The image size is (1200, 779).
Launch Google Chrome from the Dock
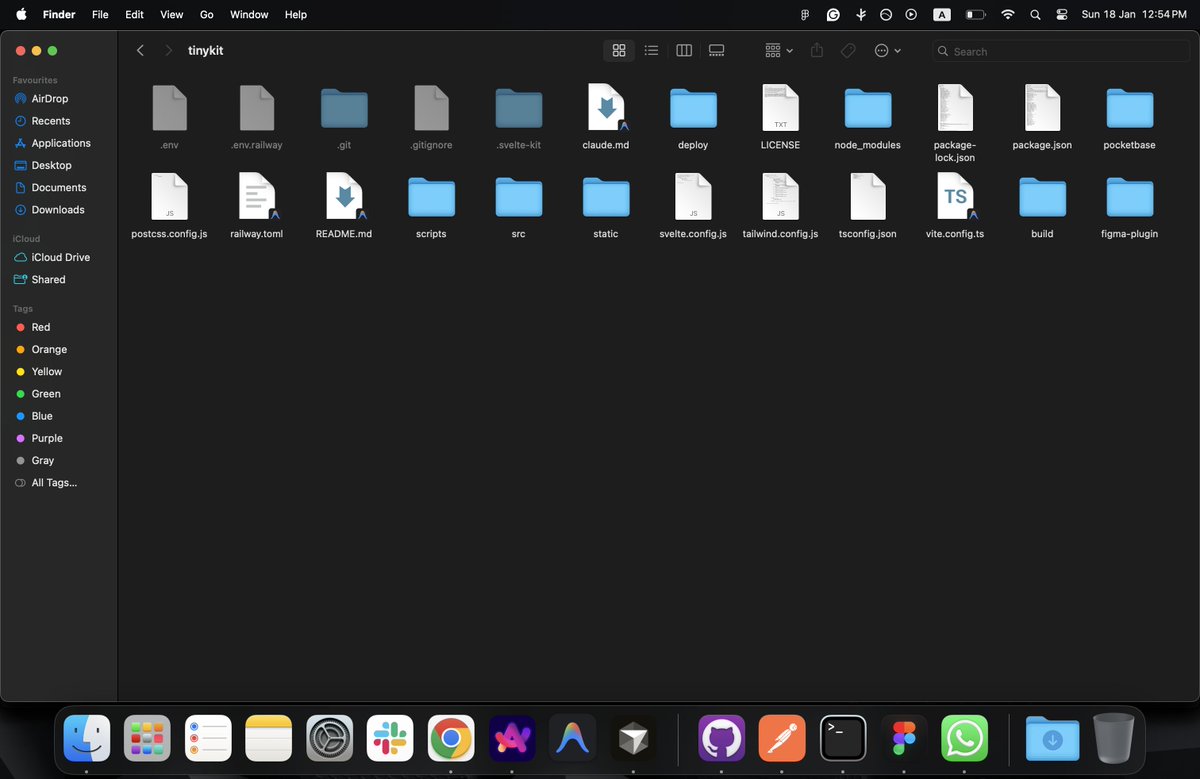451,739
